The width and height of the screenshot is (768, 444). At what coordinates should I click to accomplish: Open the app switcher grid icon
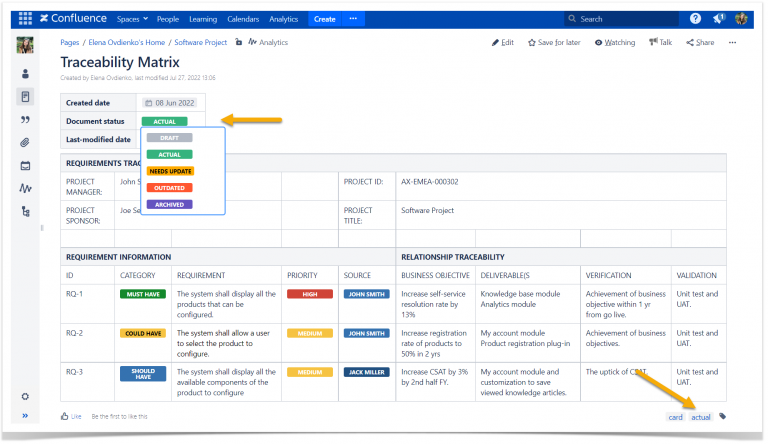(x=25, y=19)
